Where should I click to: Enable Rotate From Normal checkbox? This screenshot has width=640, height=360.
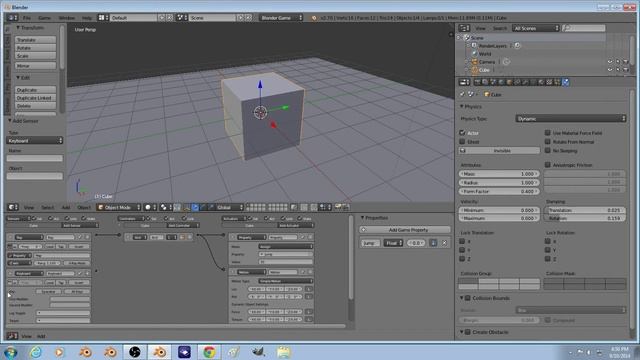click(x=548, y=142)
